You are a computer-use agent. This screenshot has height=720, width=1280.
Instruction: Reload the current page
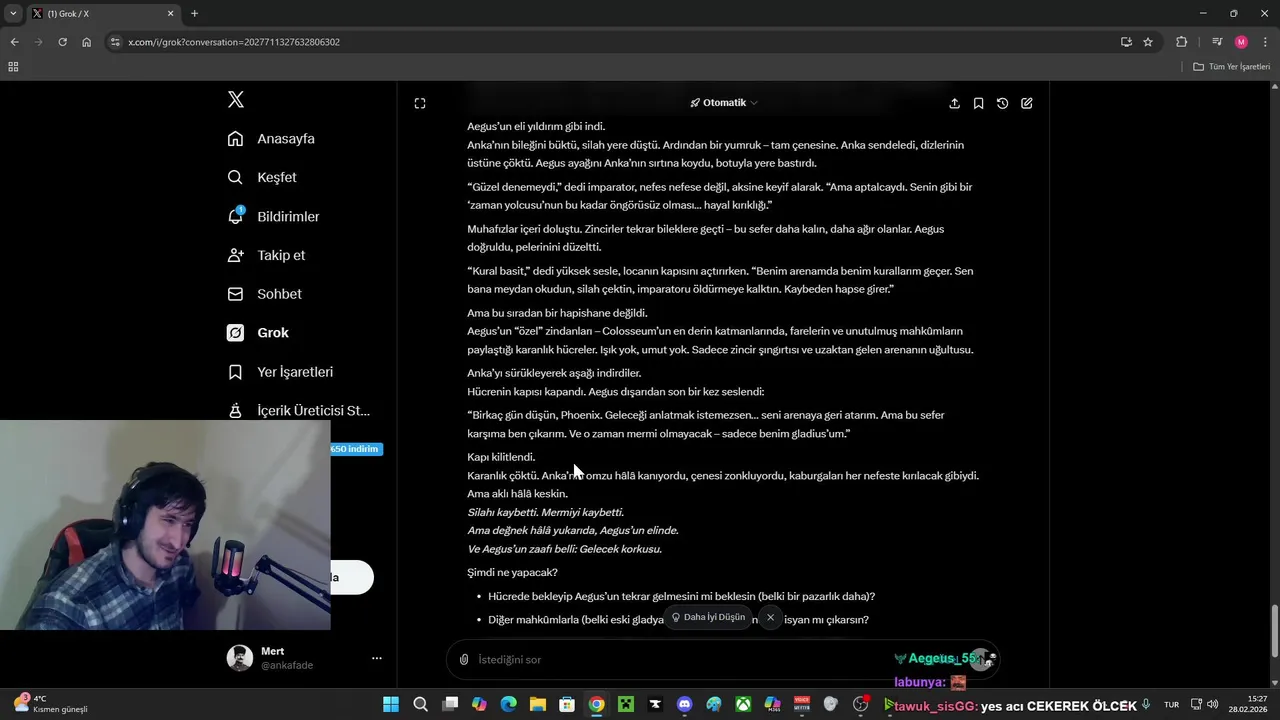62,42
